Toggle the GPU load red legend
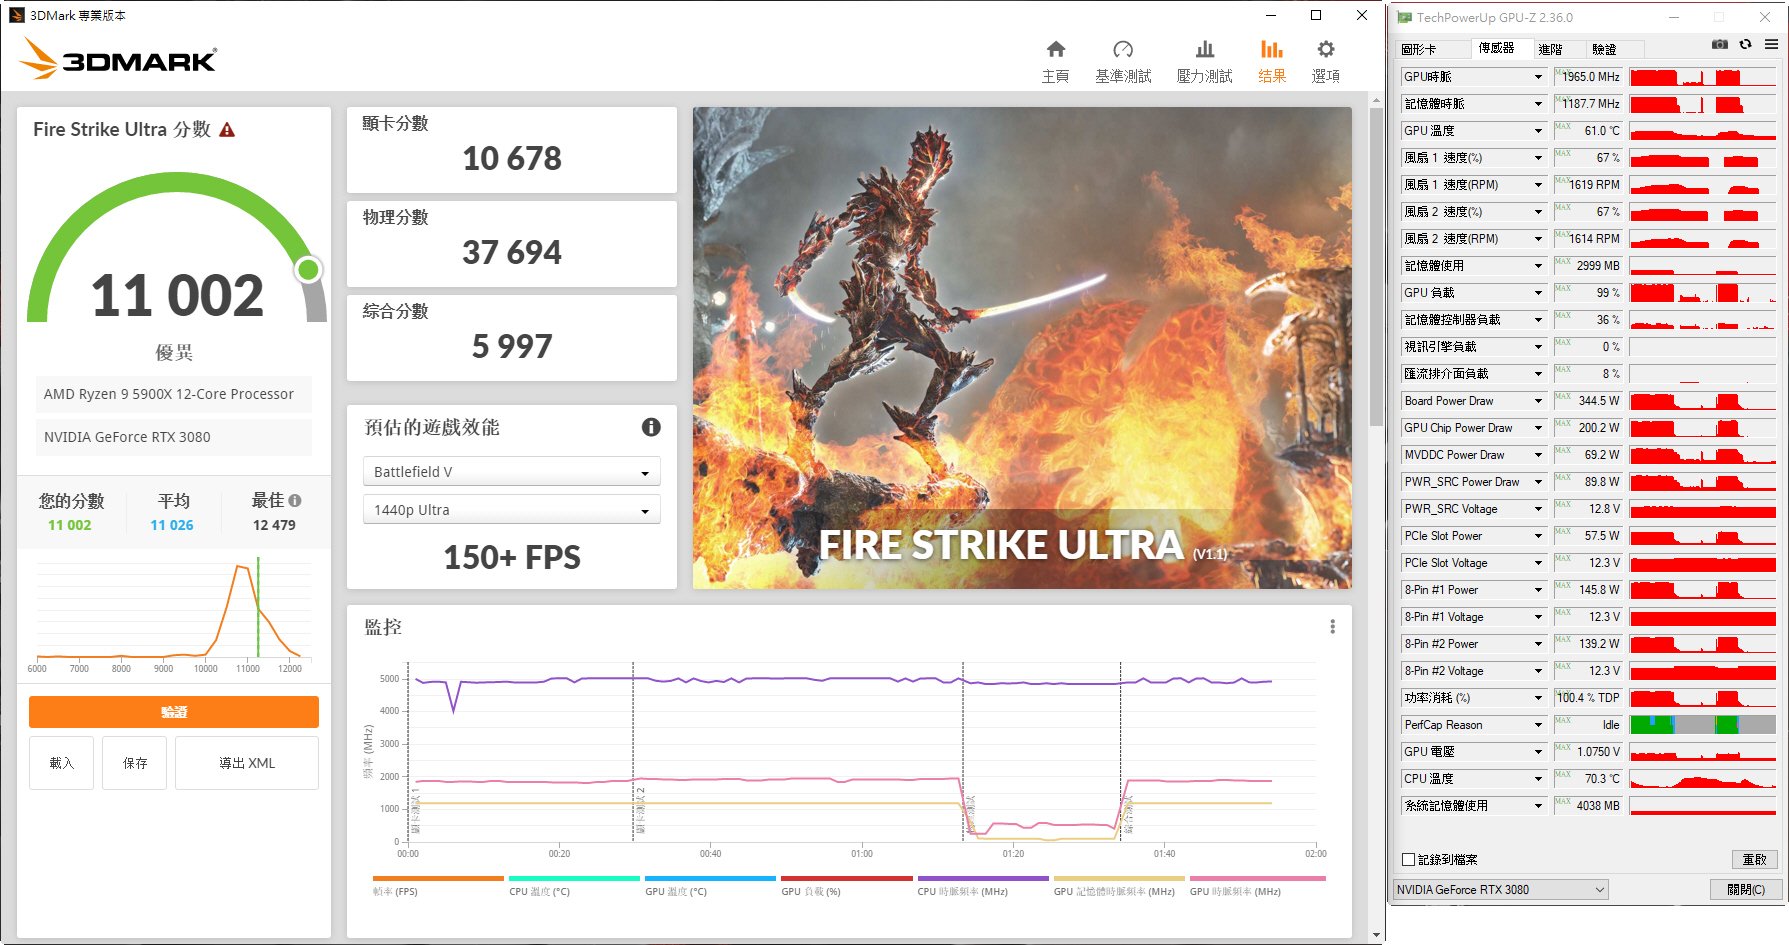 pyautogui.click(x=847, y=885)
